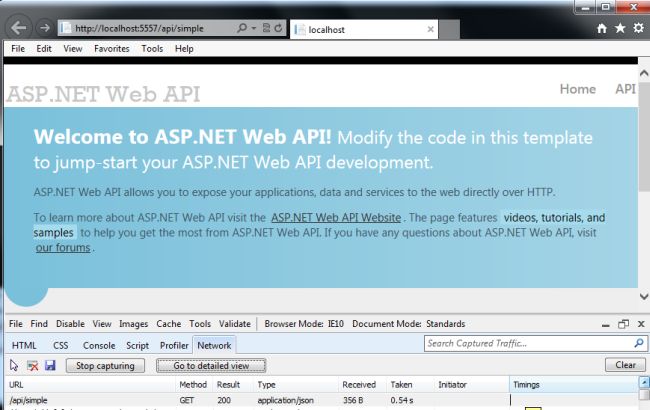
Task: Open the browser File menu
Action: (18, 49)
